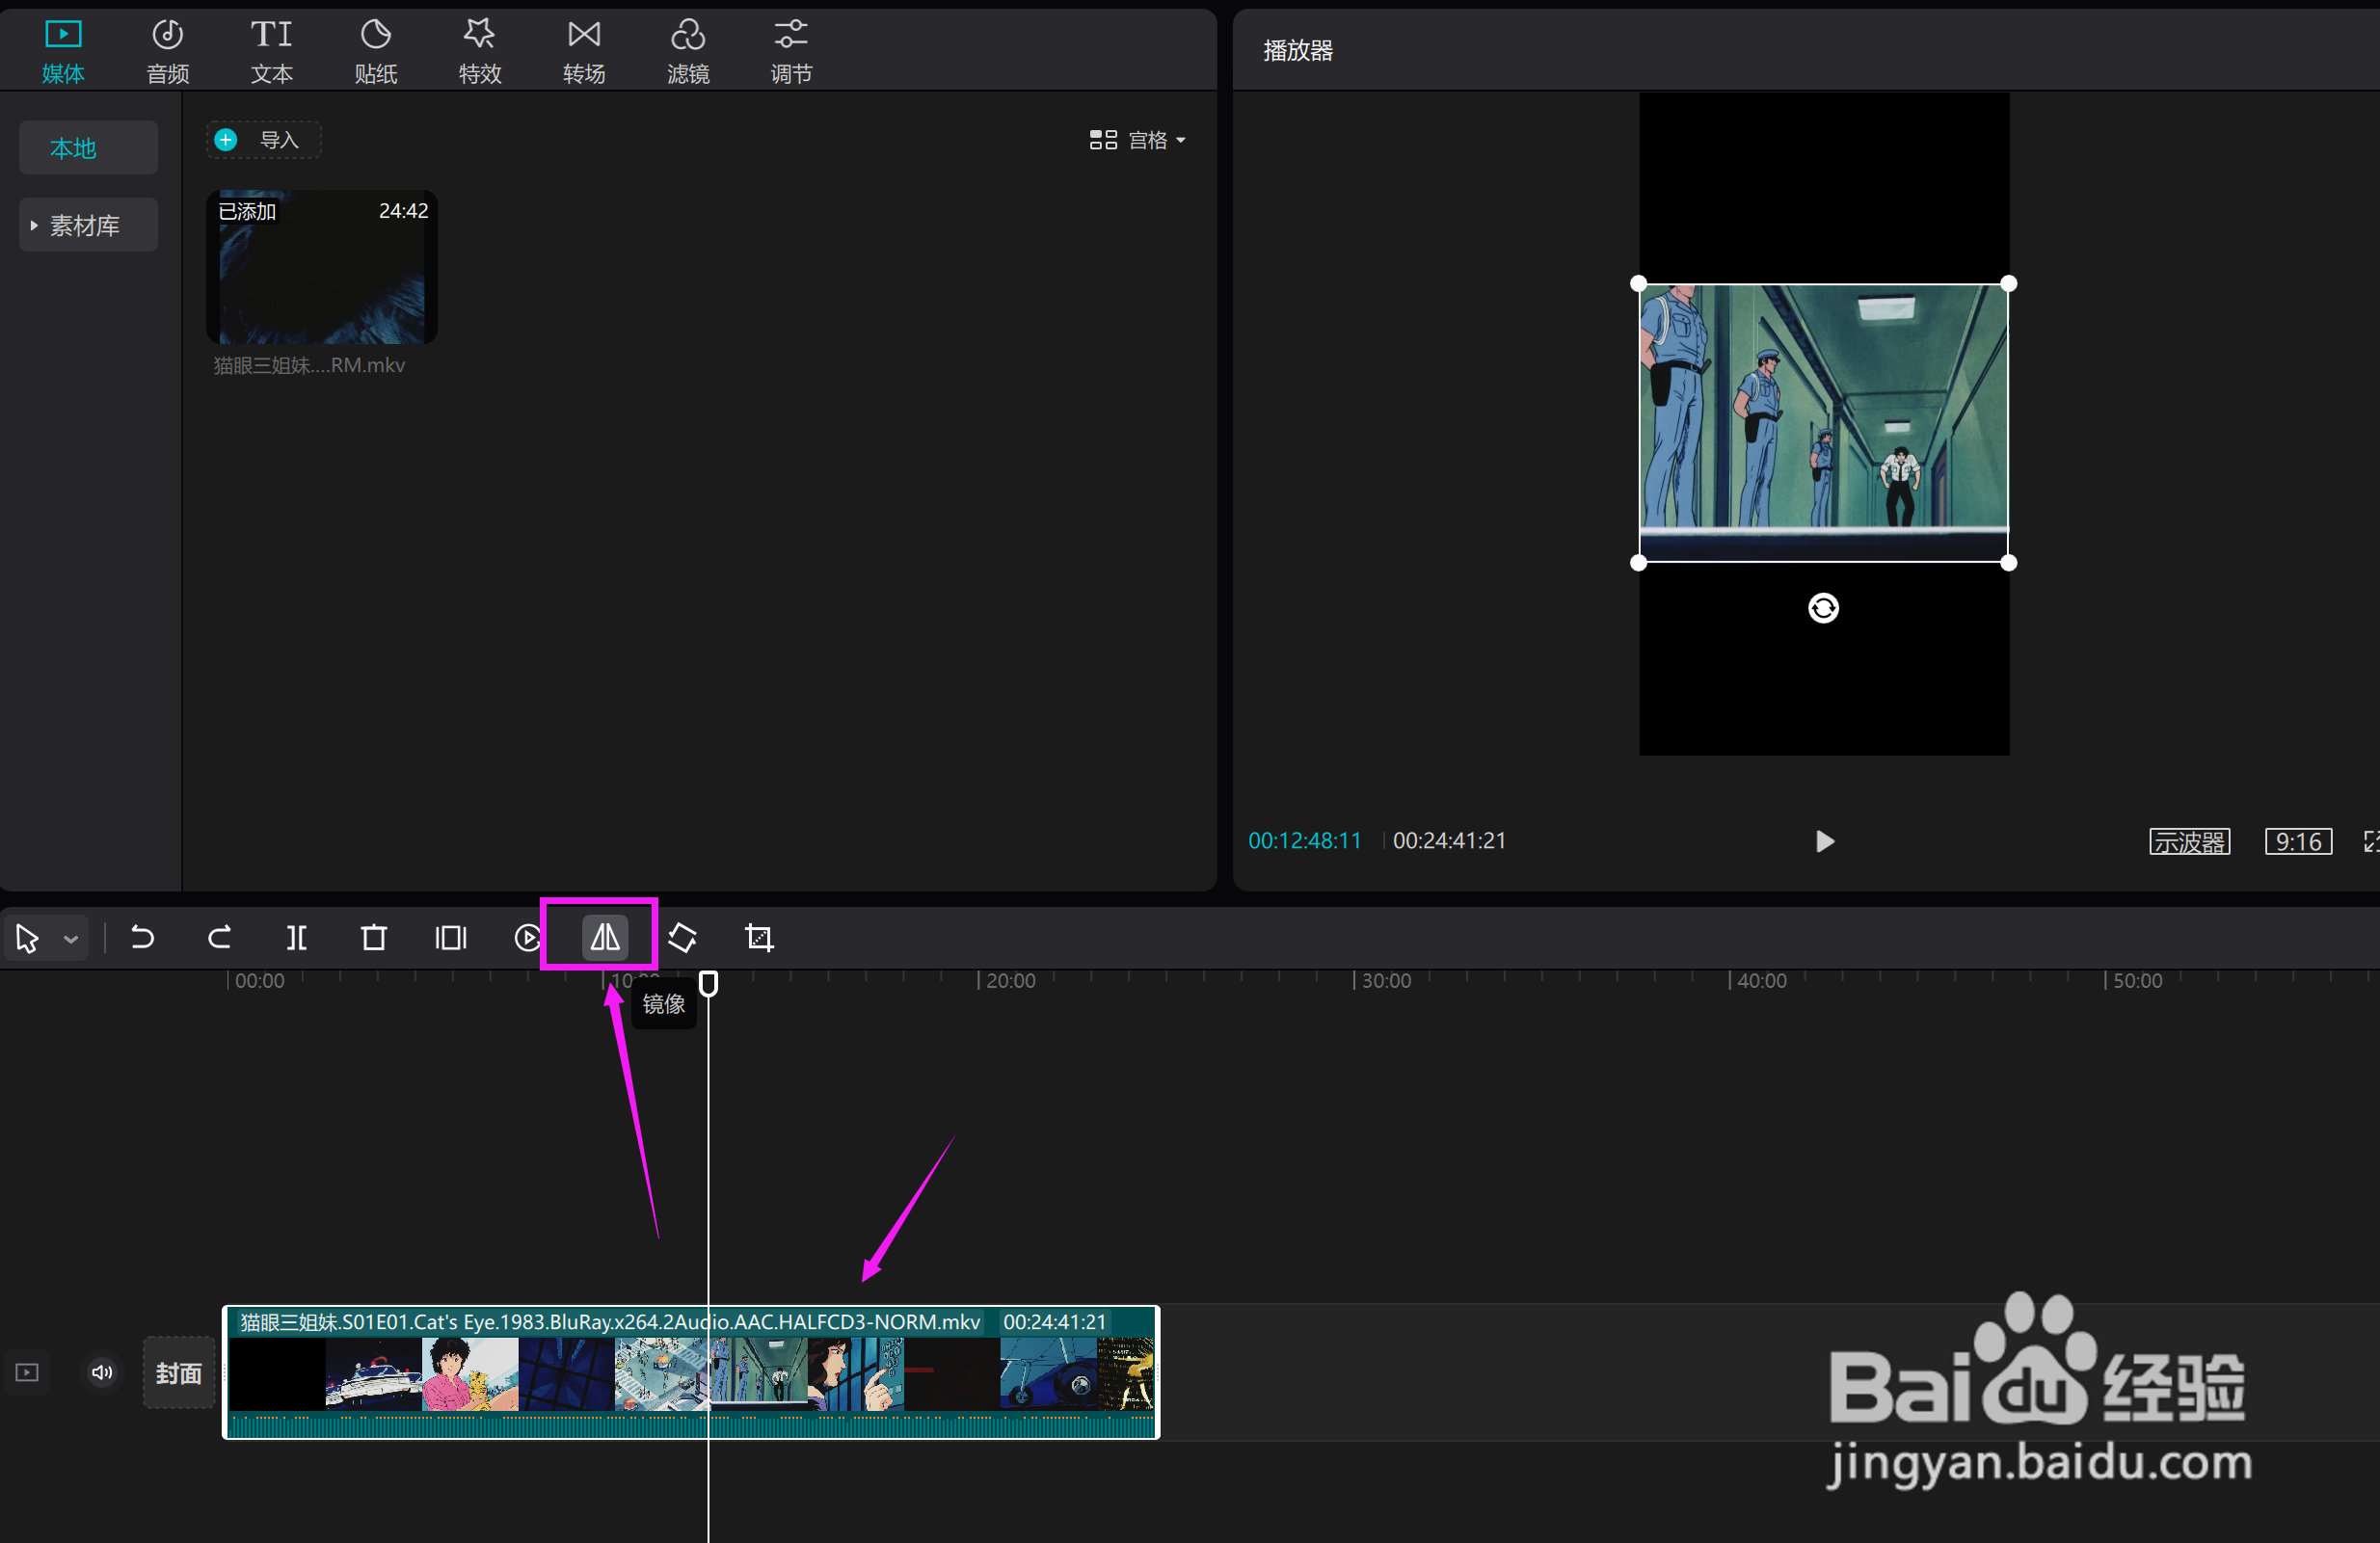Click the current timecode 00:12:48:11
Screen dimensions: 2380x1543
pos(1304,841)
